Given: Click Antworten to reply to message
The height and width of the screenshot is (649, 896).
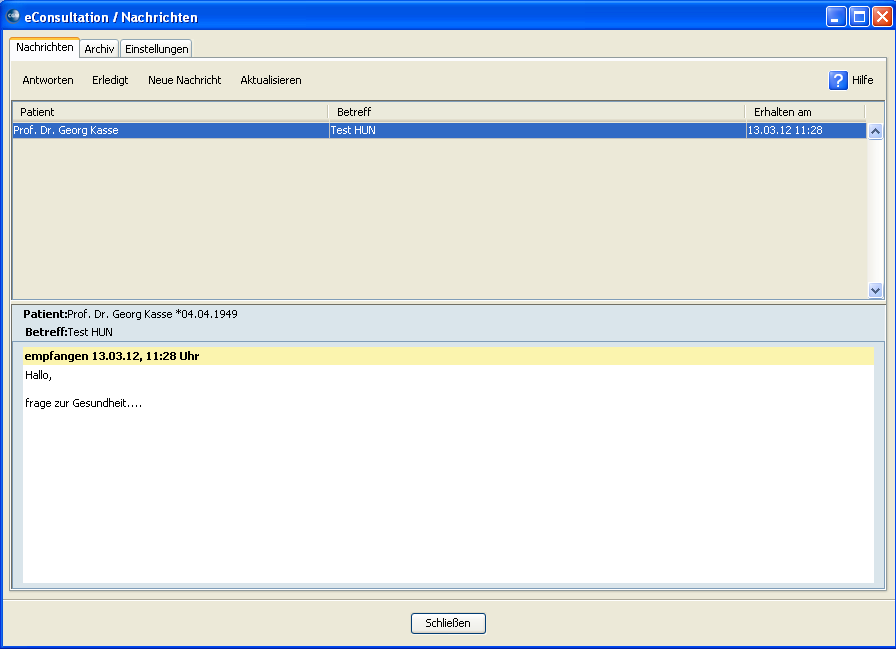Looking at the screenshot, I should click(48, 81).
